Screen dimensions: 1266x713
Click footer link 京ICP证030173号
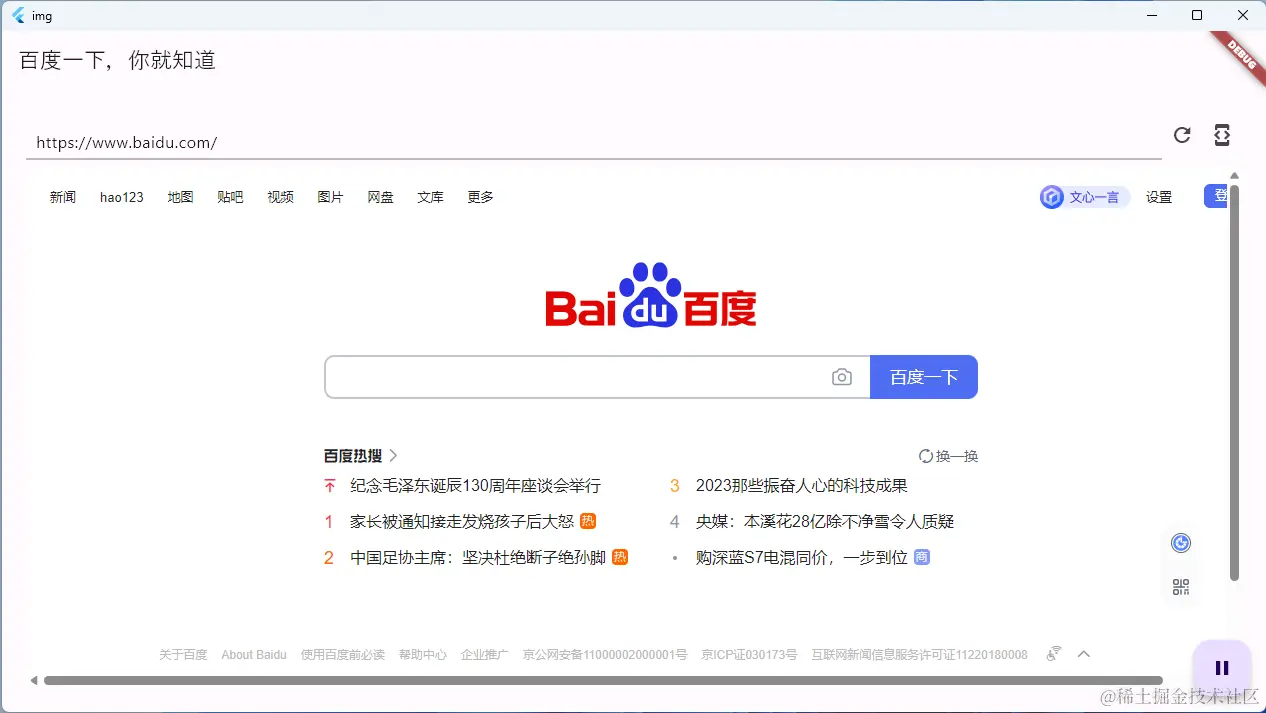(x=749, y=655)
